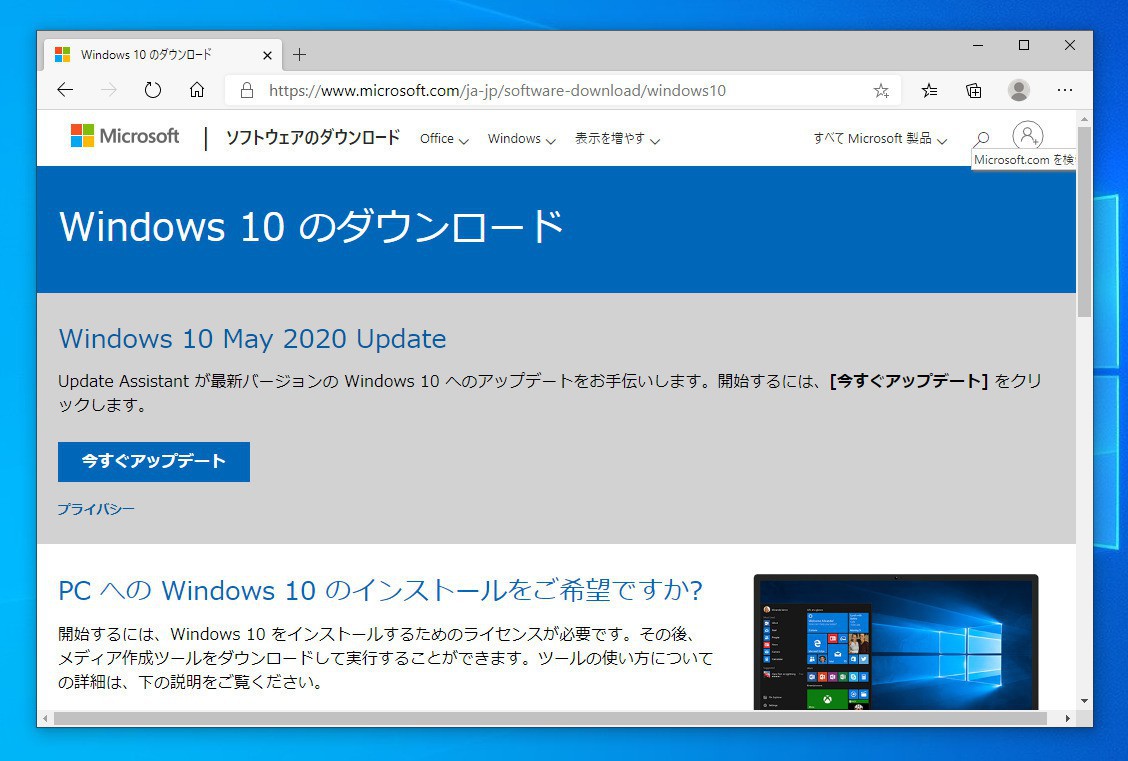
Task: Minimize the Edge browser window
Action: click(978, 45)
